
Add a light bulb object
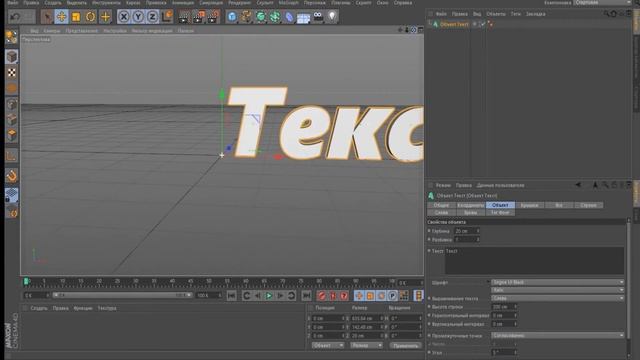[332, 17]
